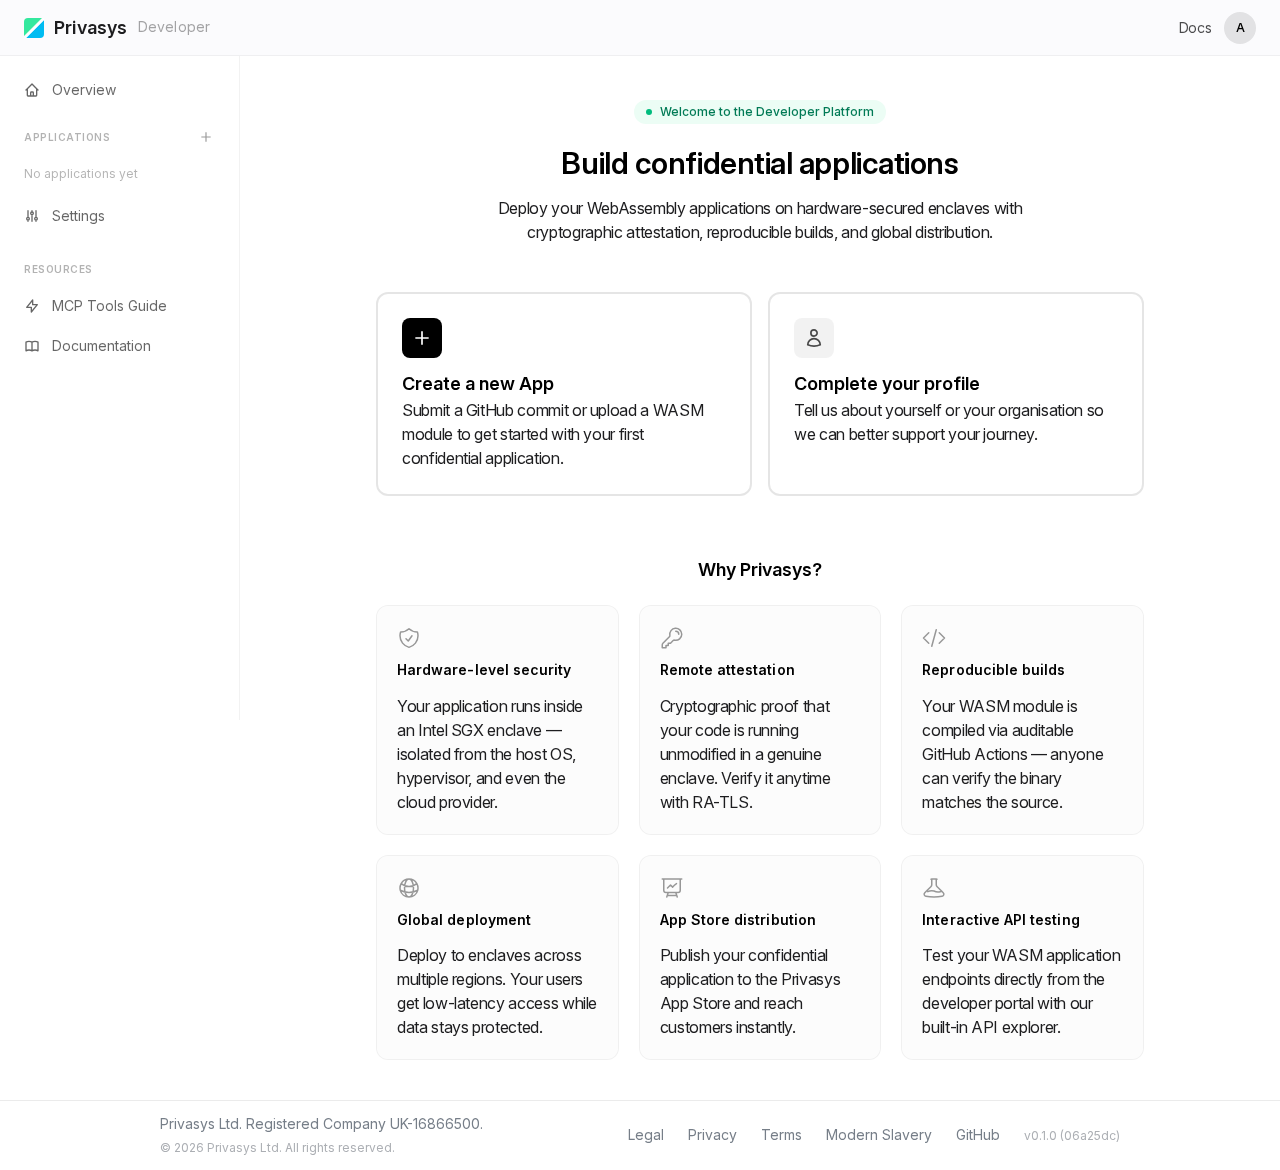Click the flask icon above Interactive API testing

tap(934, 888)
